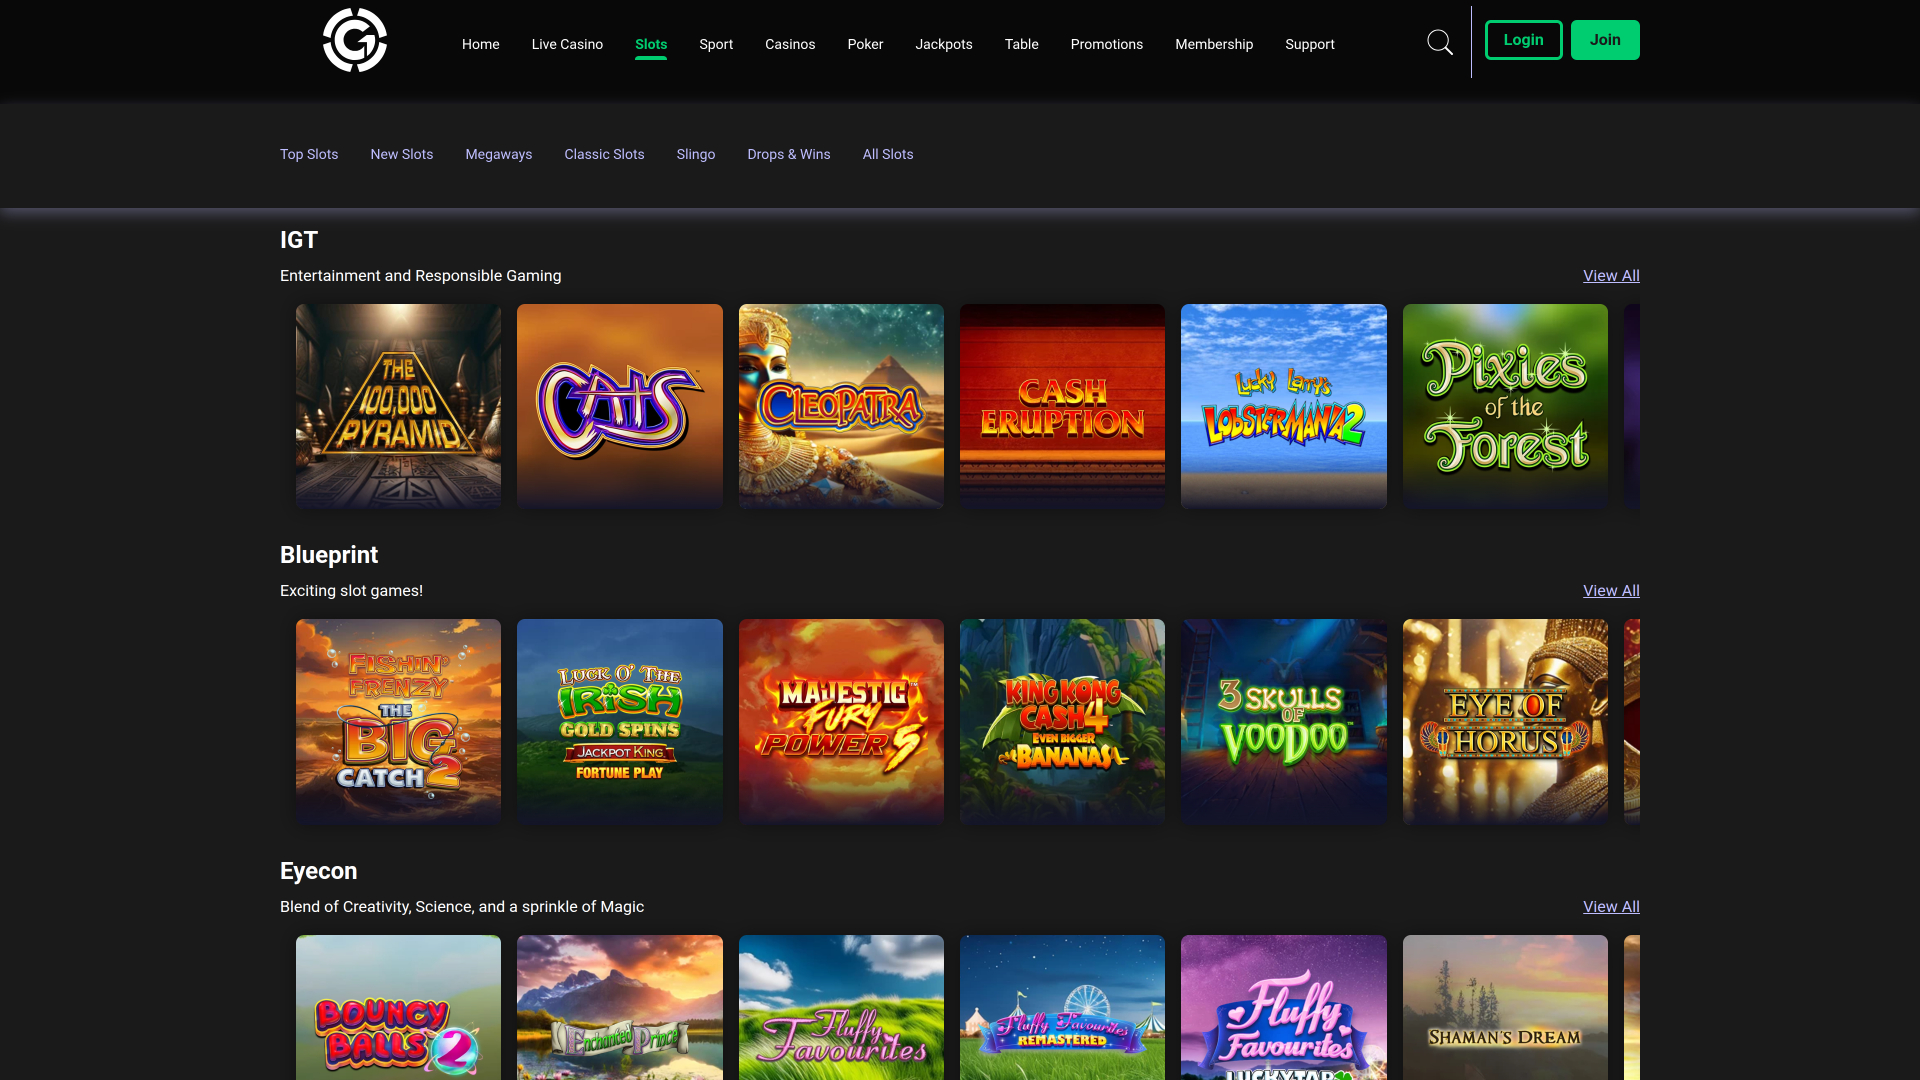The width and height of the screenshot is (1920, 1080).
Task: Launch the Cats slot game
Action: click(x=619, y=406)
